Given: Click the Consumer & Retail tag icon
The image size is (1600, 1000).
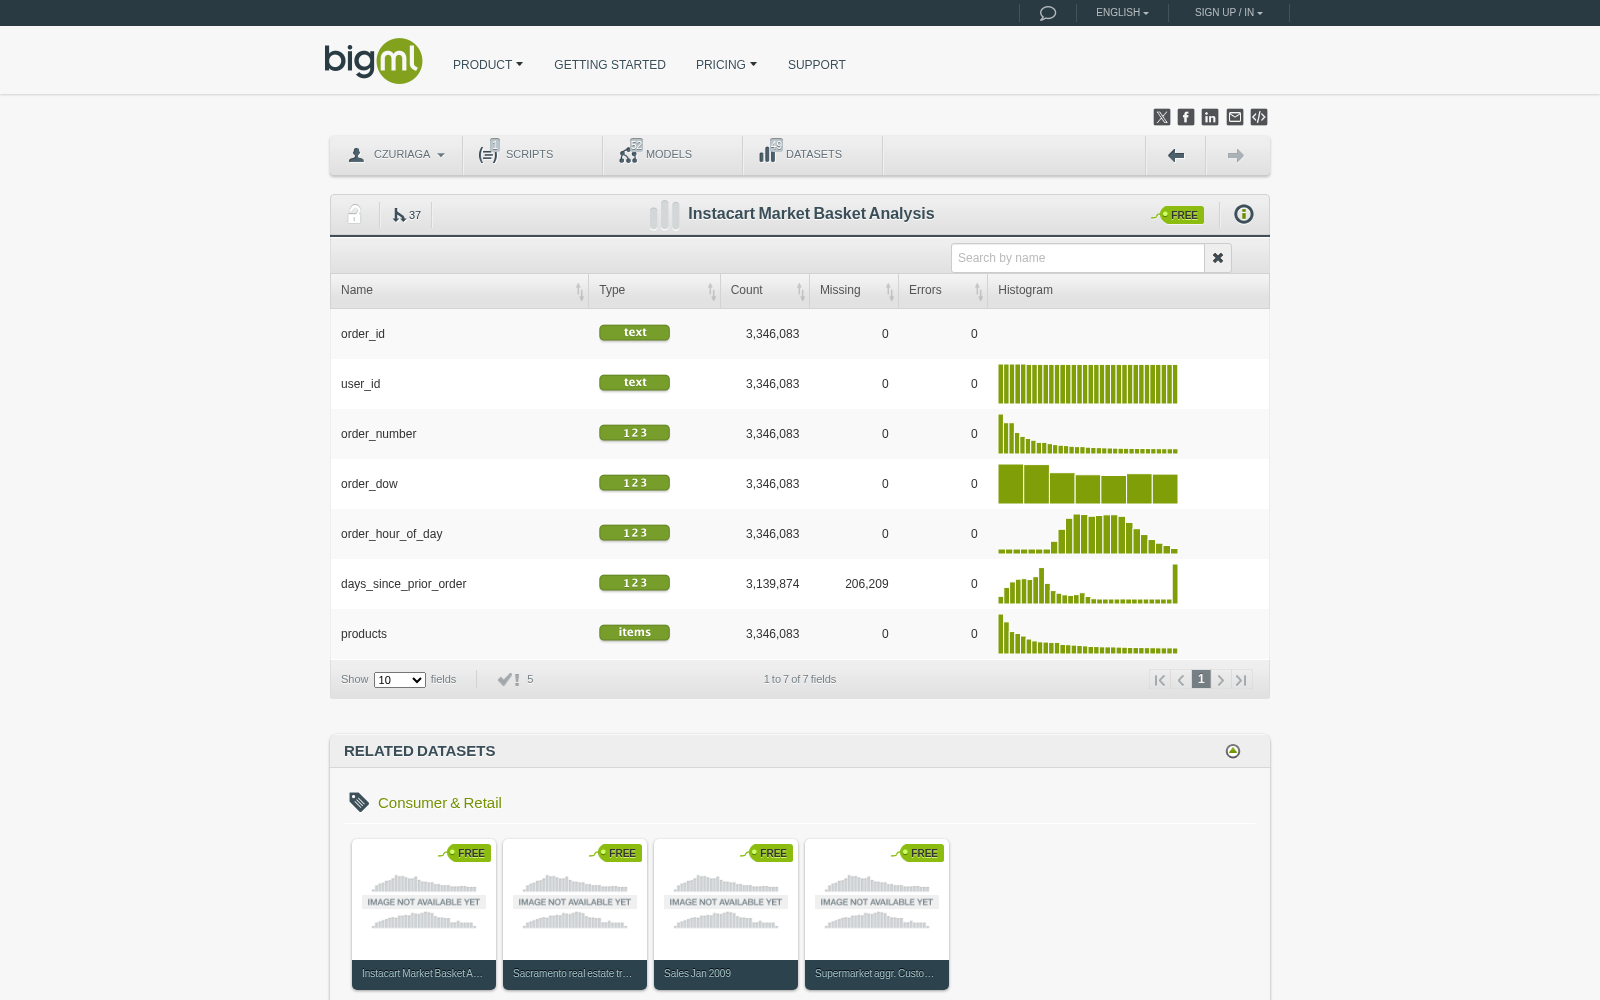Looking at the screenshot, I should coord(359,802).
